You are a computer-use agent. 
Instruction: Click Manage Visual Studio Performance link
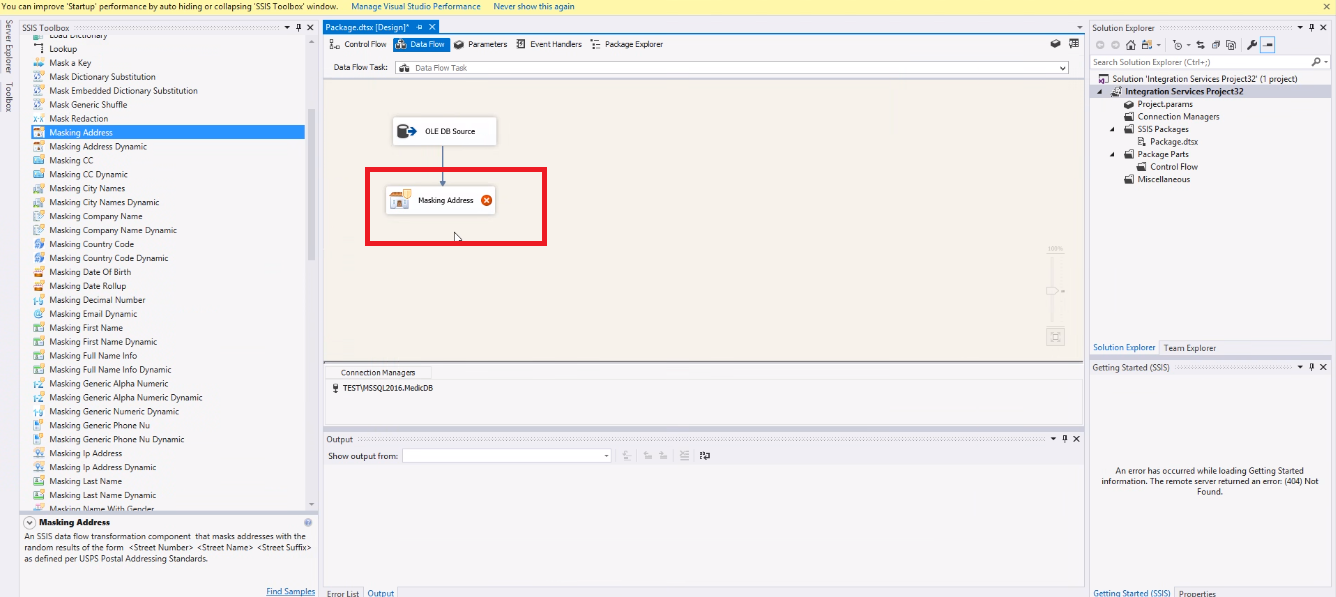click(415, 6)
